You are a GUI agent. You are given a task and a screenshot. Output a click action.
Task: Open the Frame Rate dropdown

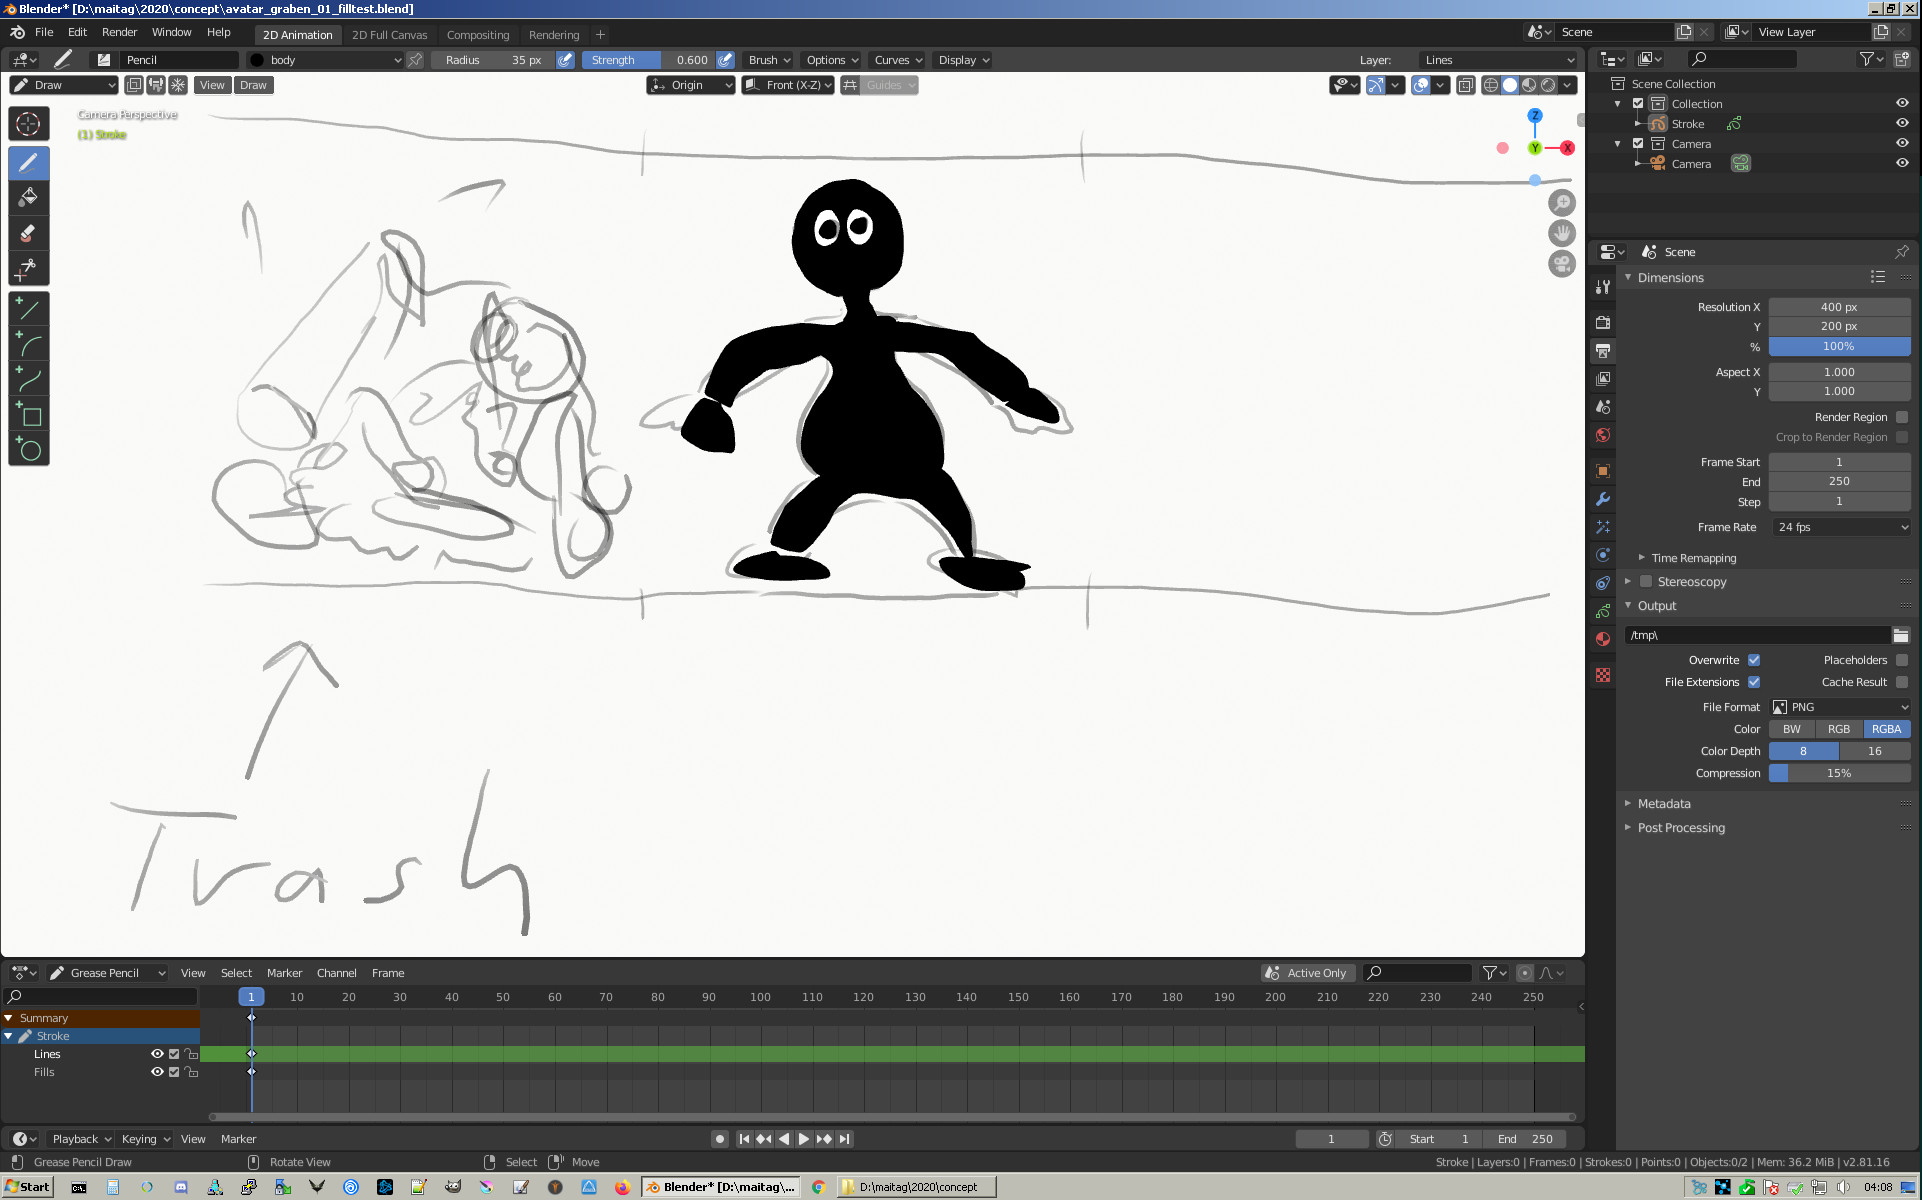point(1840,527)
